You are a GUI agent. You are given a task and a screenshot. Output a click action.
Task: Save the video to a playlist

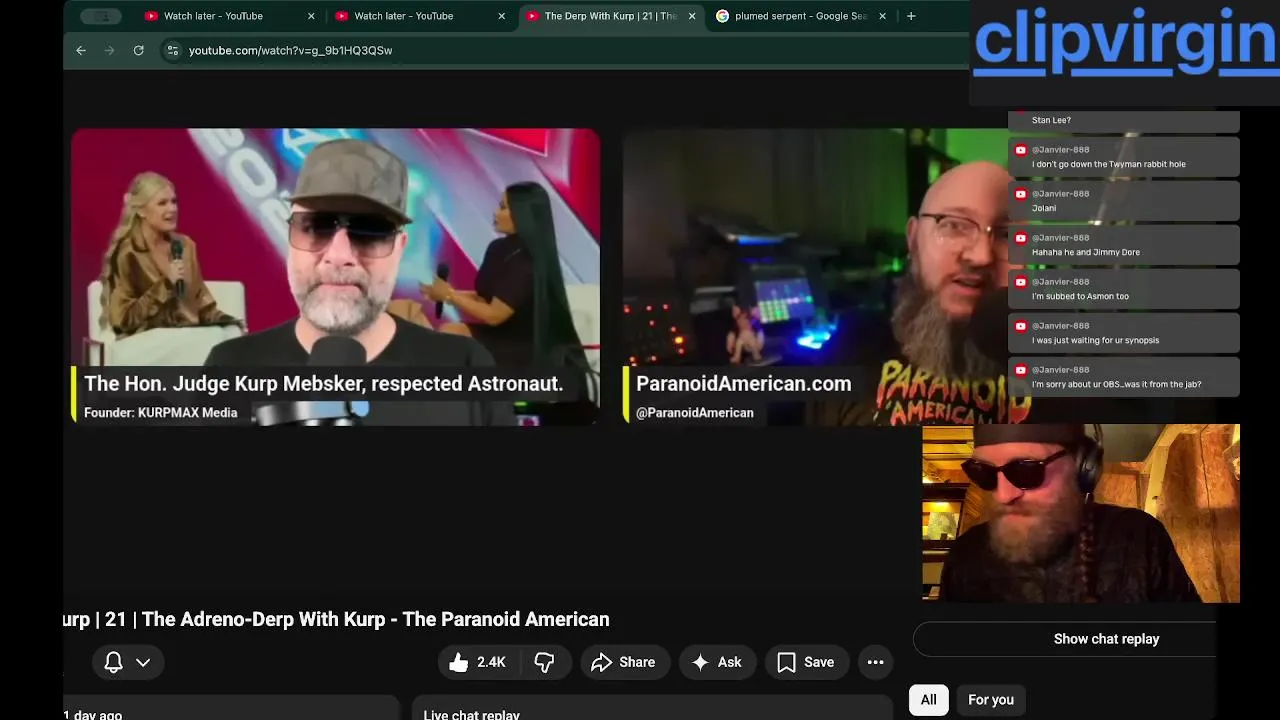coord(806,662)
